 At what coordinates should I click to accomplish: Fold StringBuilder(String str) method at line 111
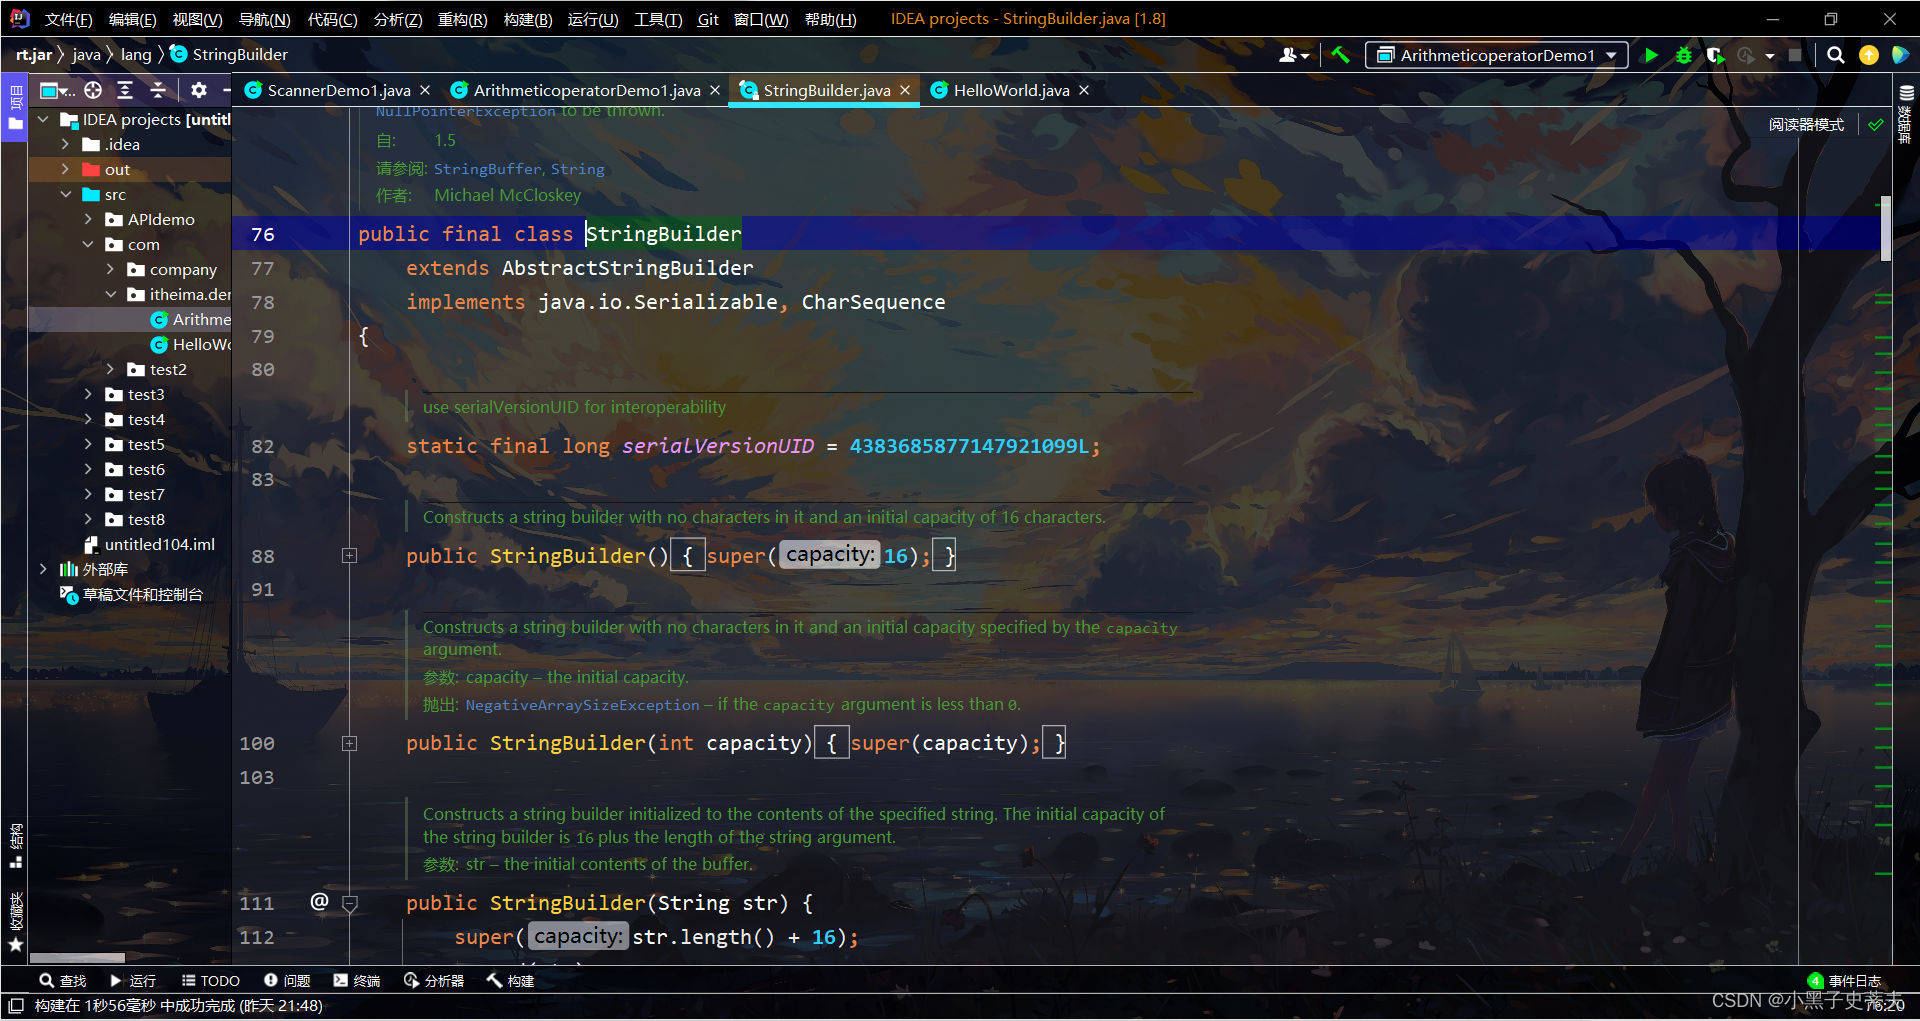pos(350,903)
